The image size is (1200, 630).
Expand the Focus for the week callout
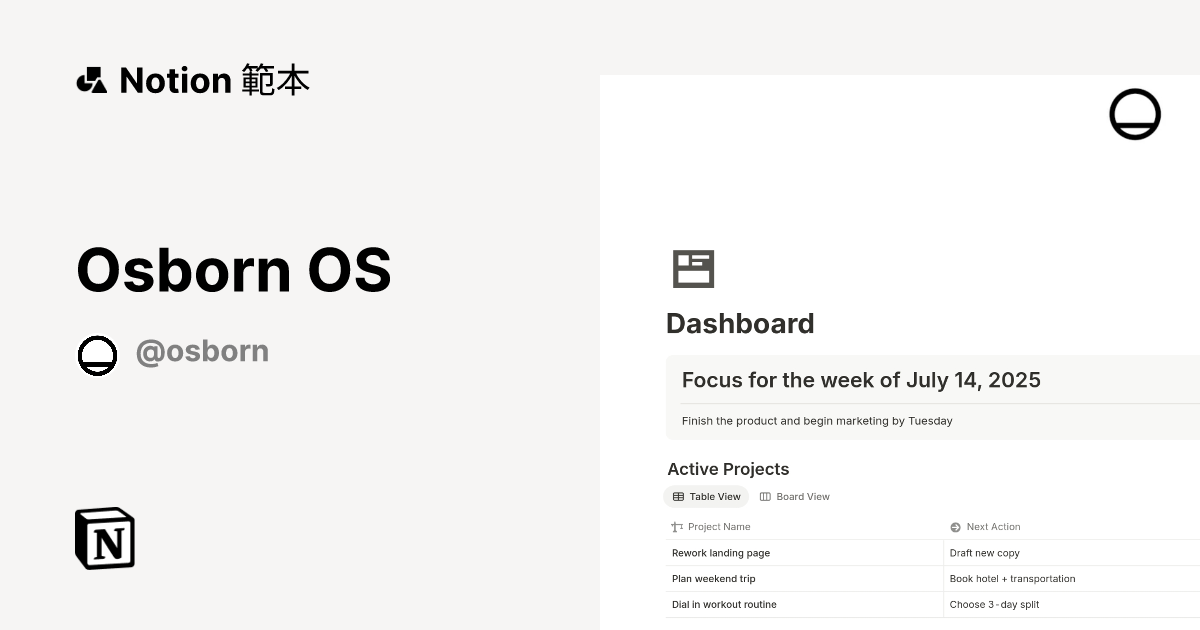[x=861, y=380]
